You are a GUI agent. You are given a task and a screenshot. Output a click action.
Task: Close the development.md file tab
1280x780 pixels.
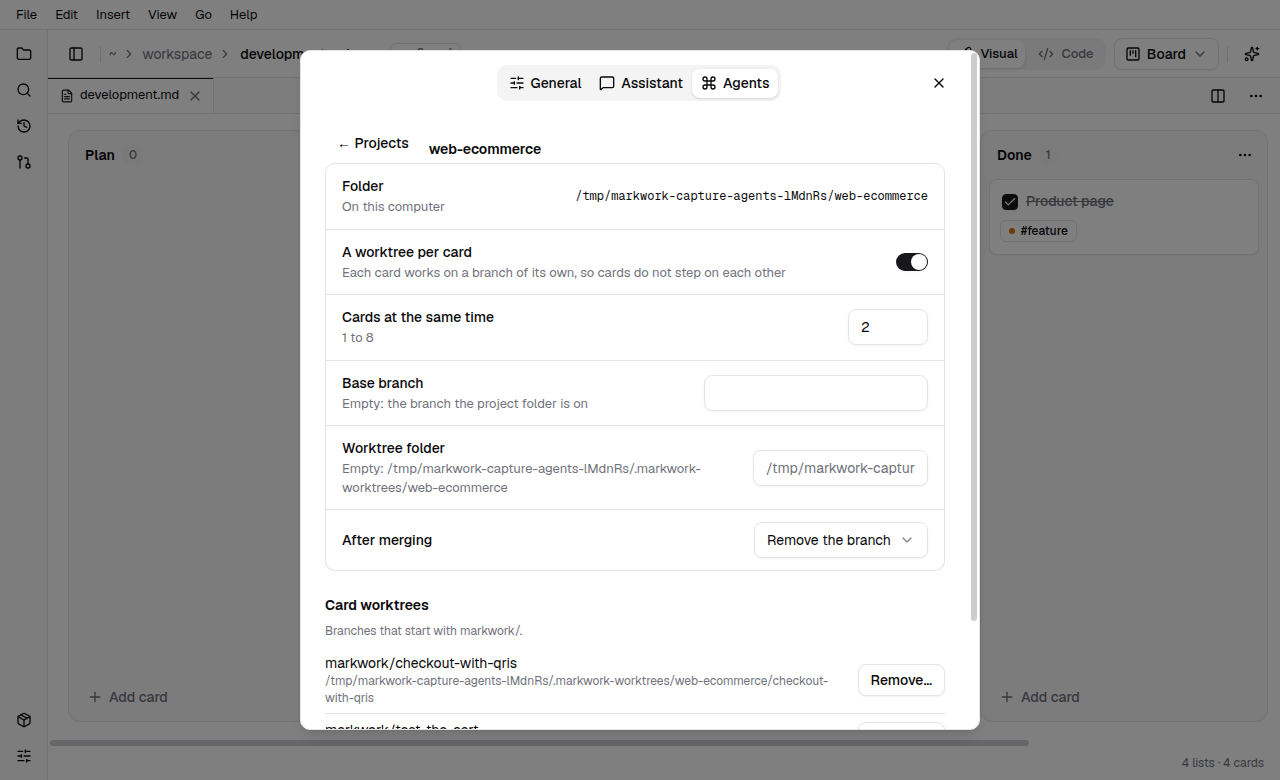point(195,96)
